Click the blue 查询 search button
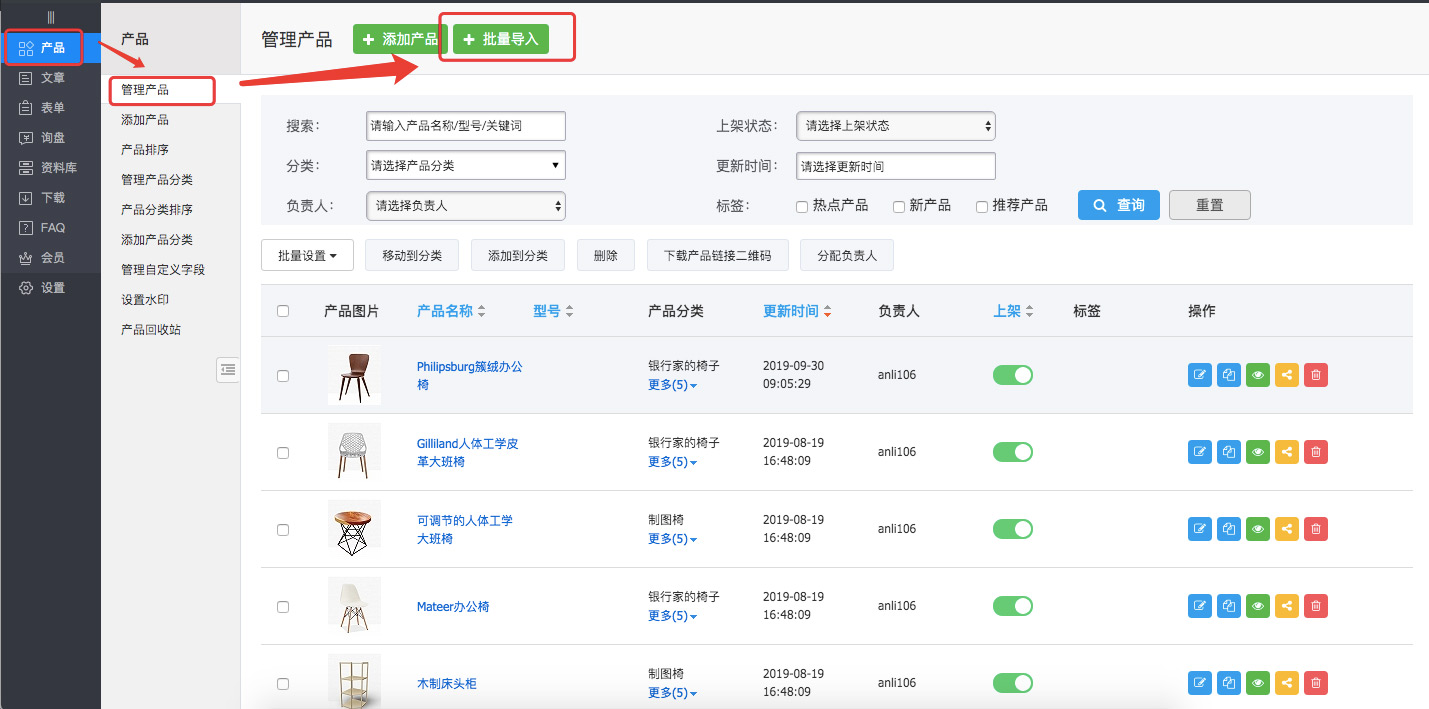The image size is (1429, 709). point(1118,205)
